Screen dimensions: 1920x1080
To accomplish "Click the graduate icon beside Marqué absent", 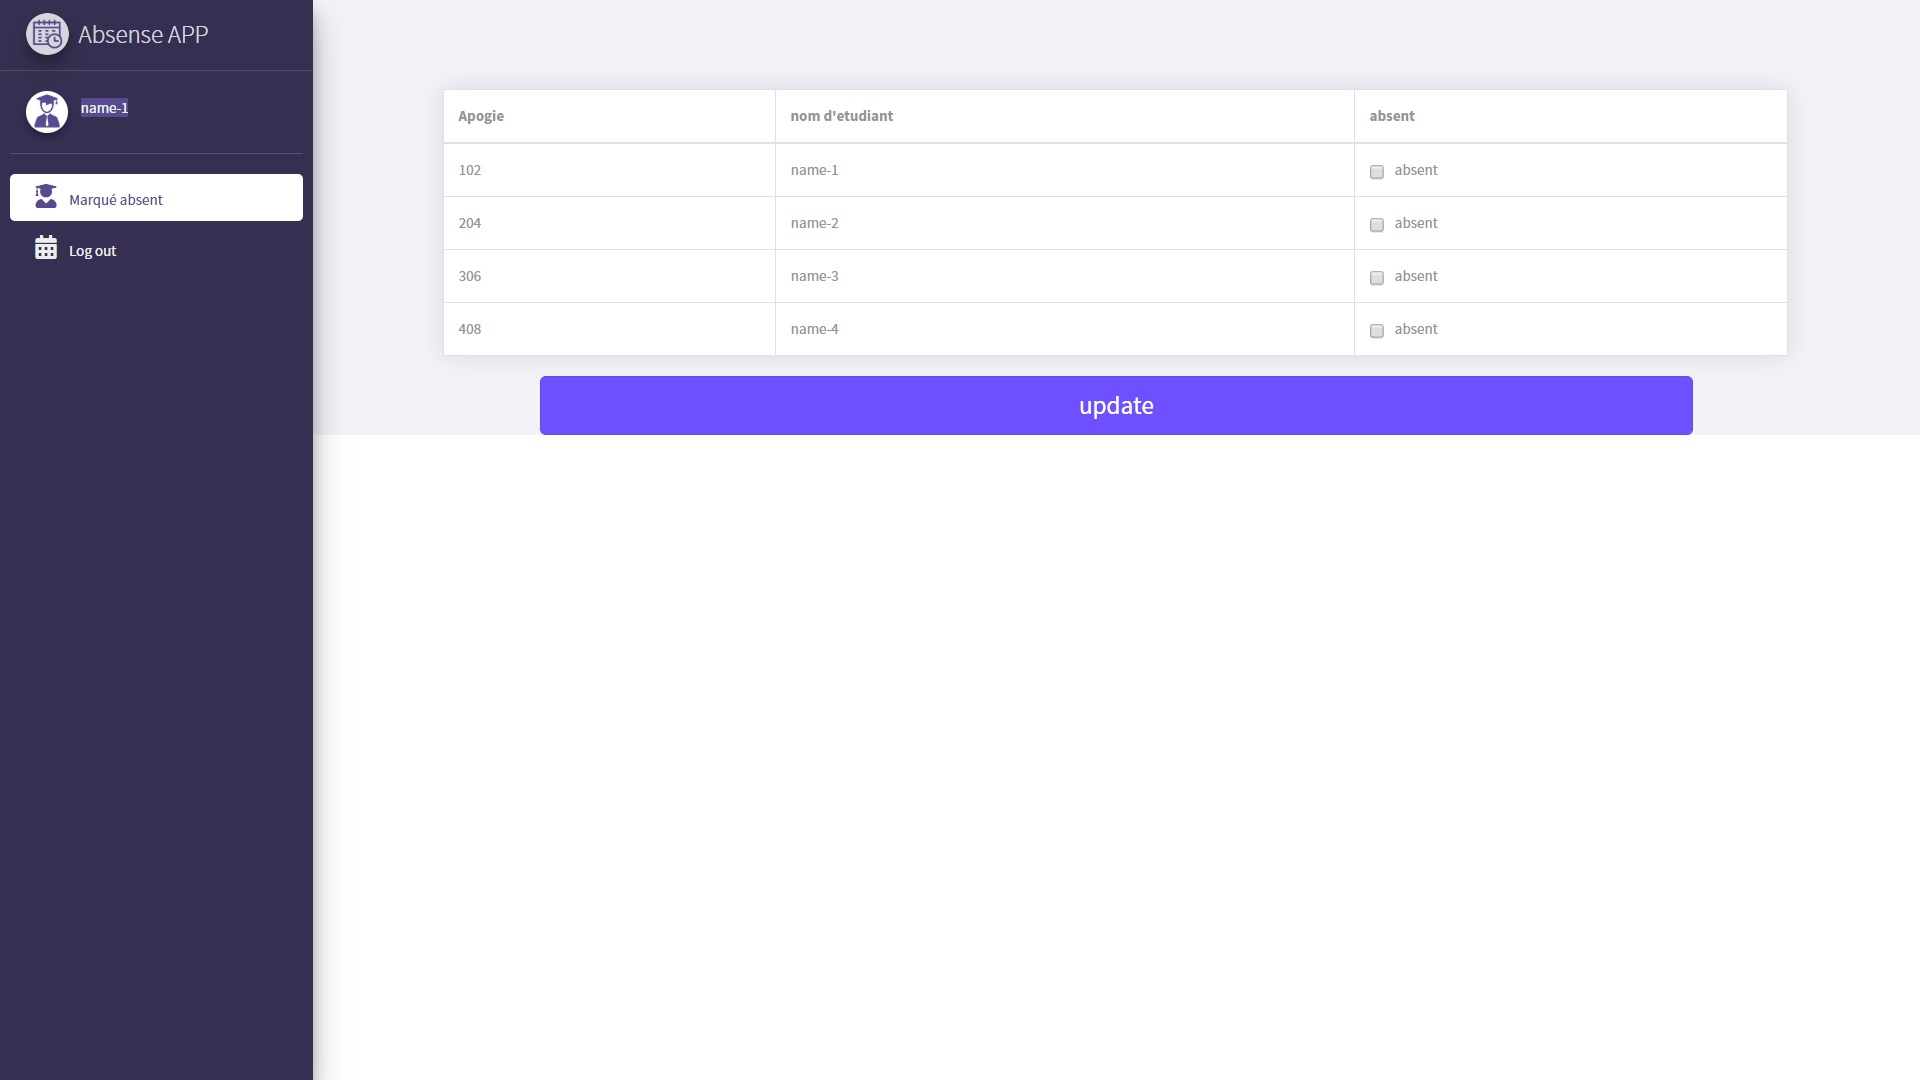I will [x=46, y=197].
